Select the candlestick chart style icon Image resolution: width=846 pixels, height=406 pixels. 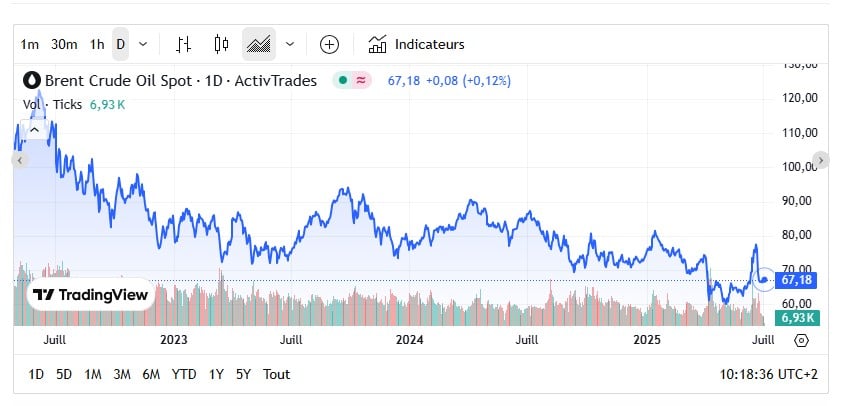221,44
